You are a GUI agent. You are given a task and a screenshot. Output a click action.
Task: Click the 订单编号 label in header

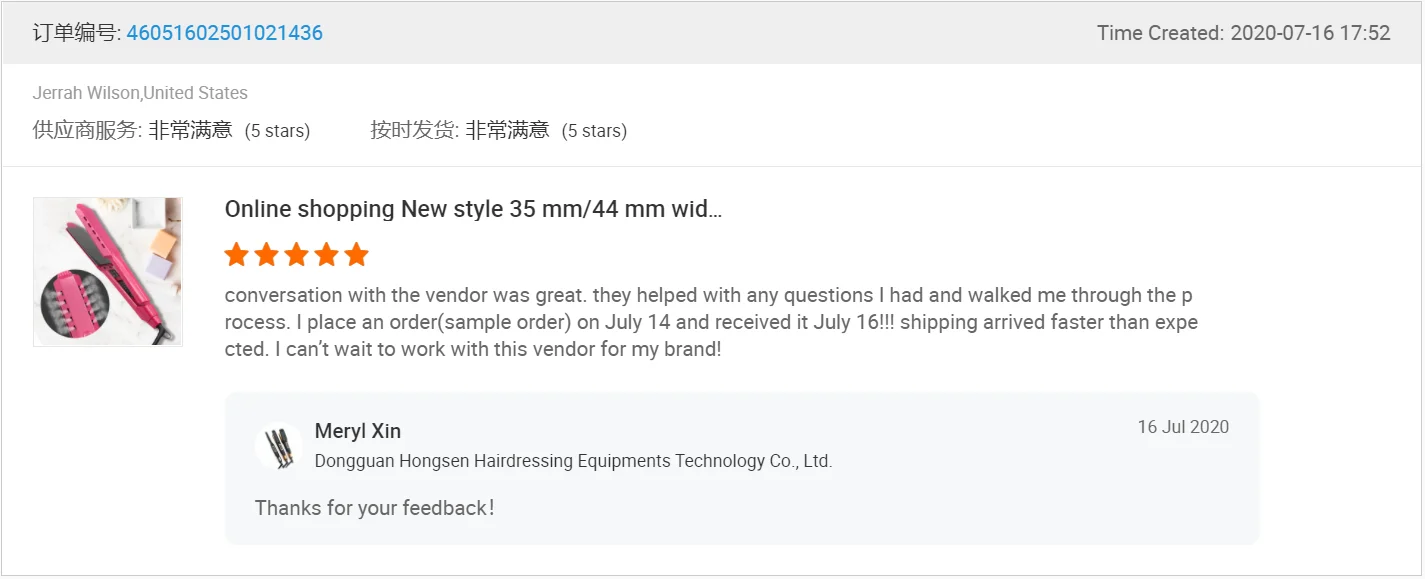[76, 33]
